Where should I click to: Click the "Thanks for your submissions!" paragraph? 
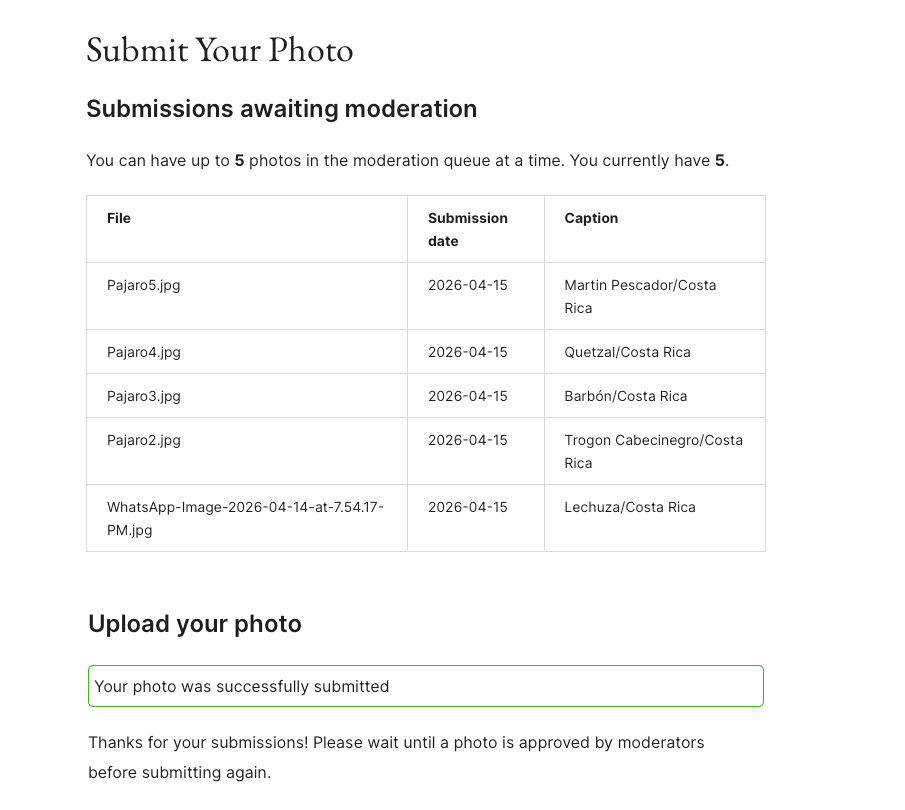[396, 757]
